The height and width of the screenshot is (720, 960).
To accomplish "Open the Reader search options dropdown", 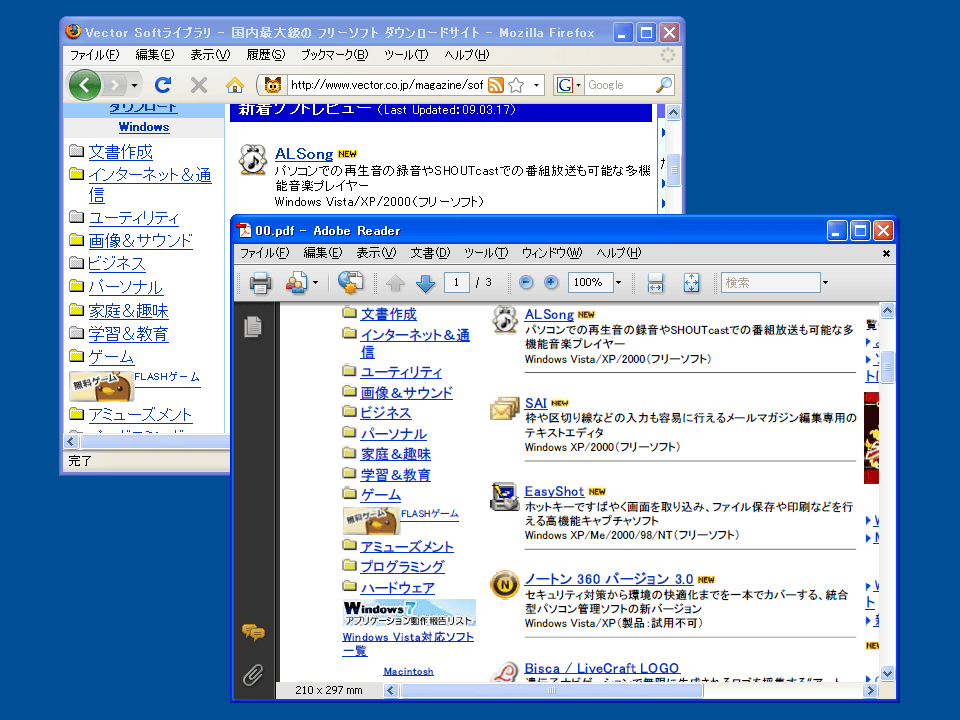I will tap(825, 282).
